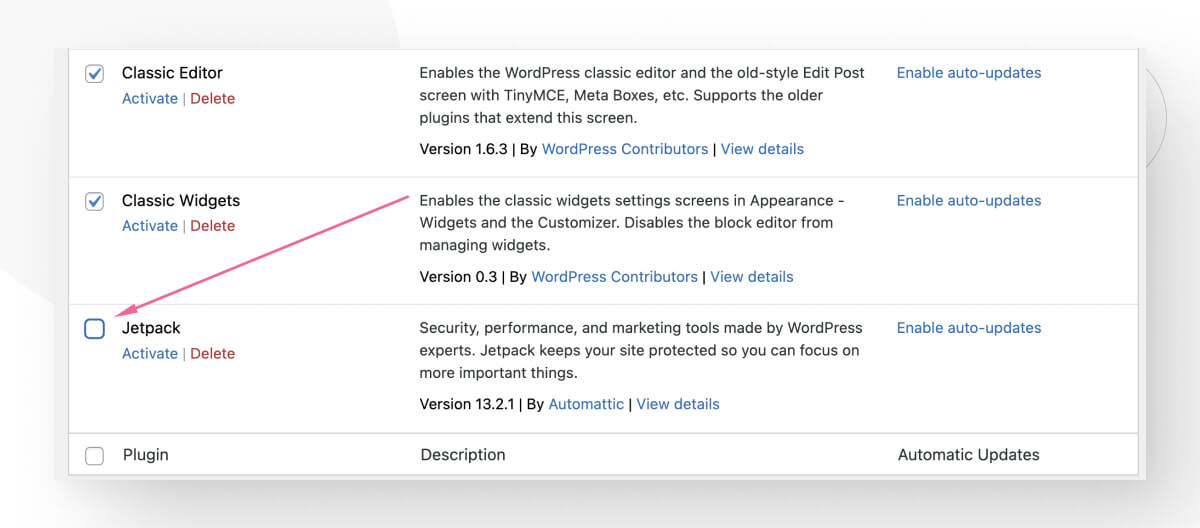The height and width of the screenshot is (528, 1200).
Task: Open View details for Jetpack
Action: (678, 404)
